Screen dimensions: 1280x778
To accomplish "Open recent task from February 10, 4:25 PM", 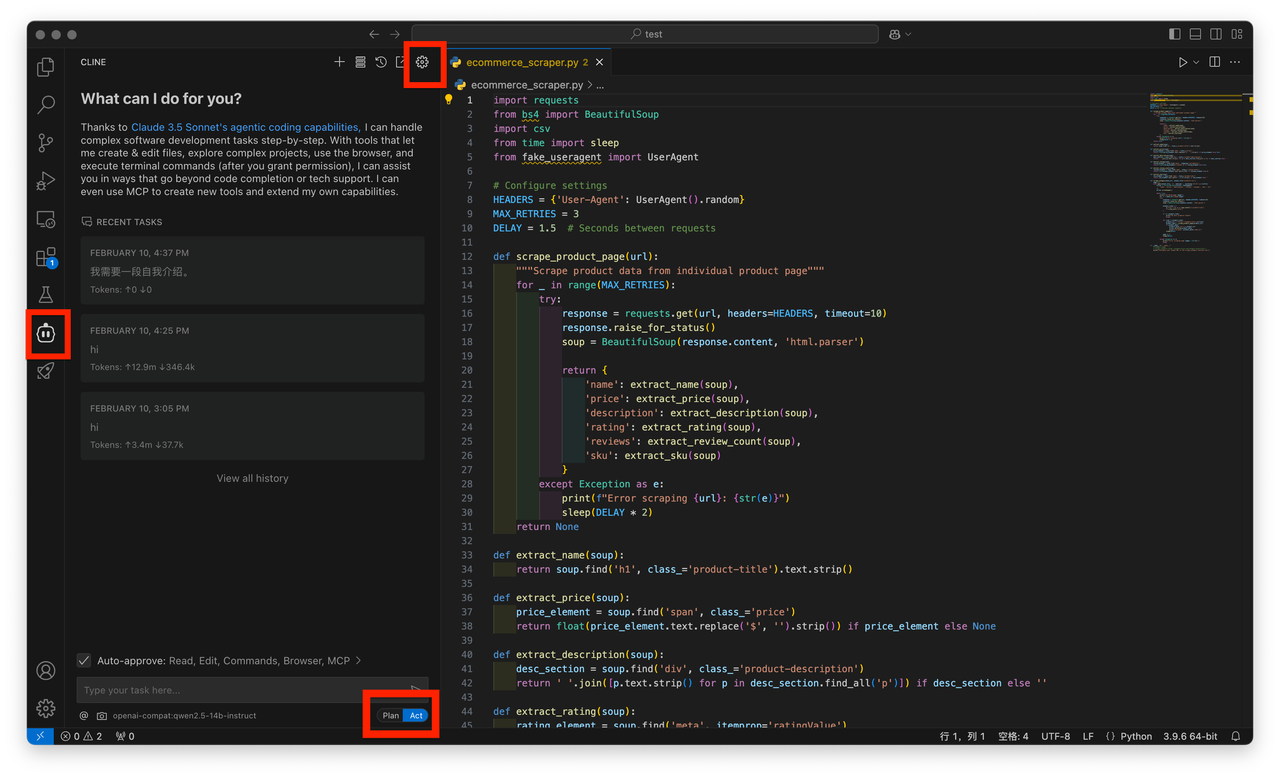I will (252, 348).
